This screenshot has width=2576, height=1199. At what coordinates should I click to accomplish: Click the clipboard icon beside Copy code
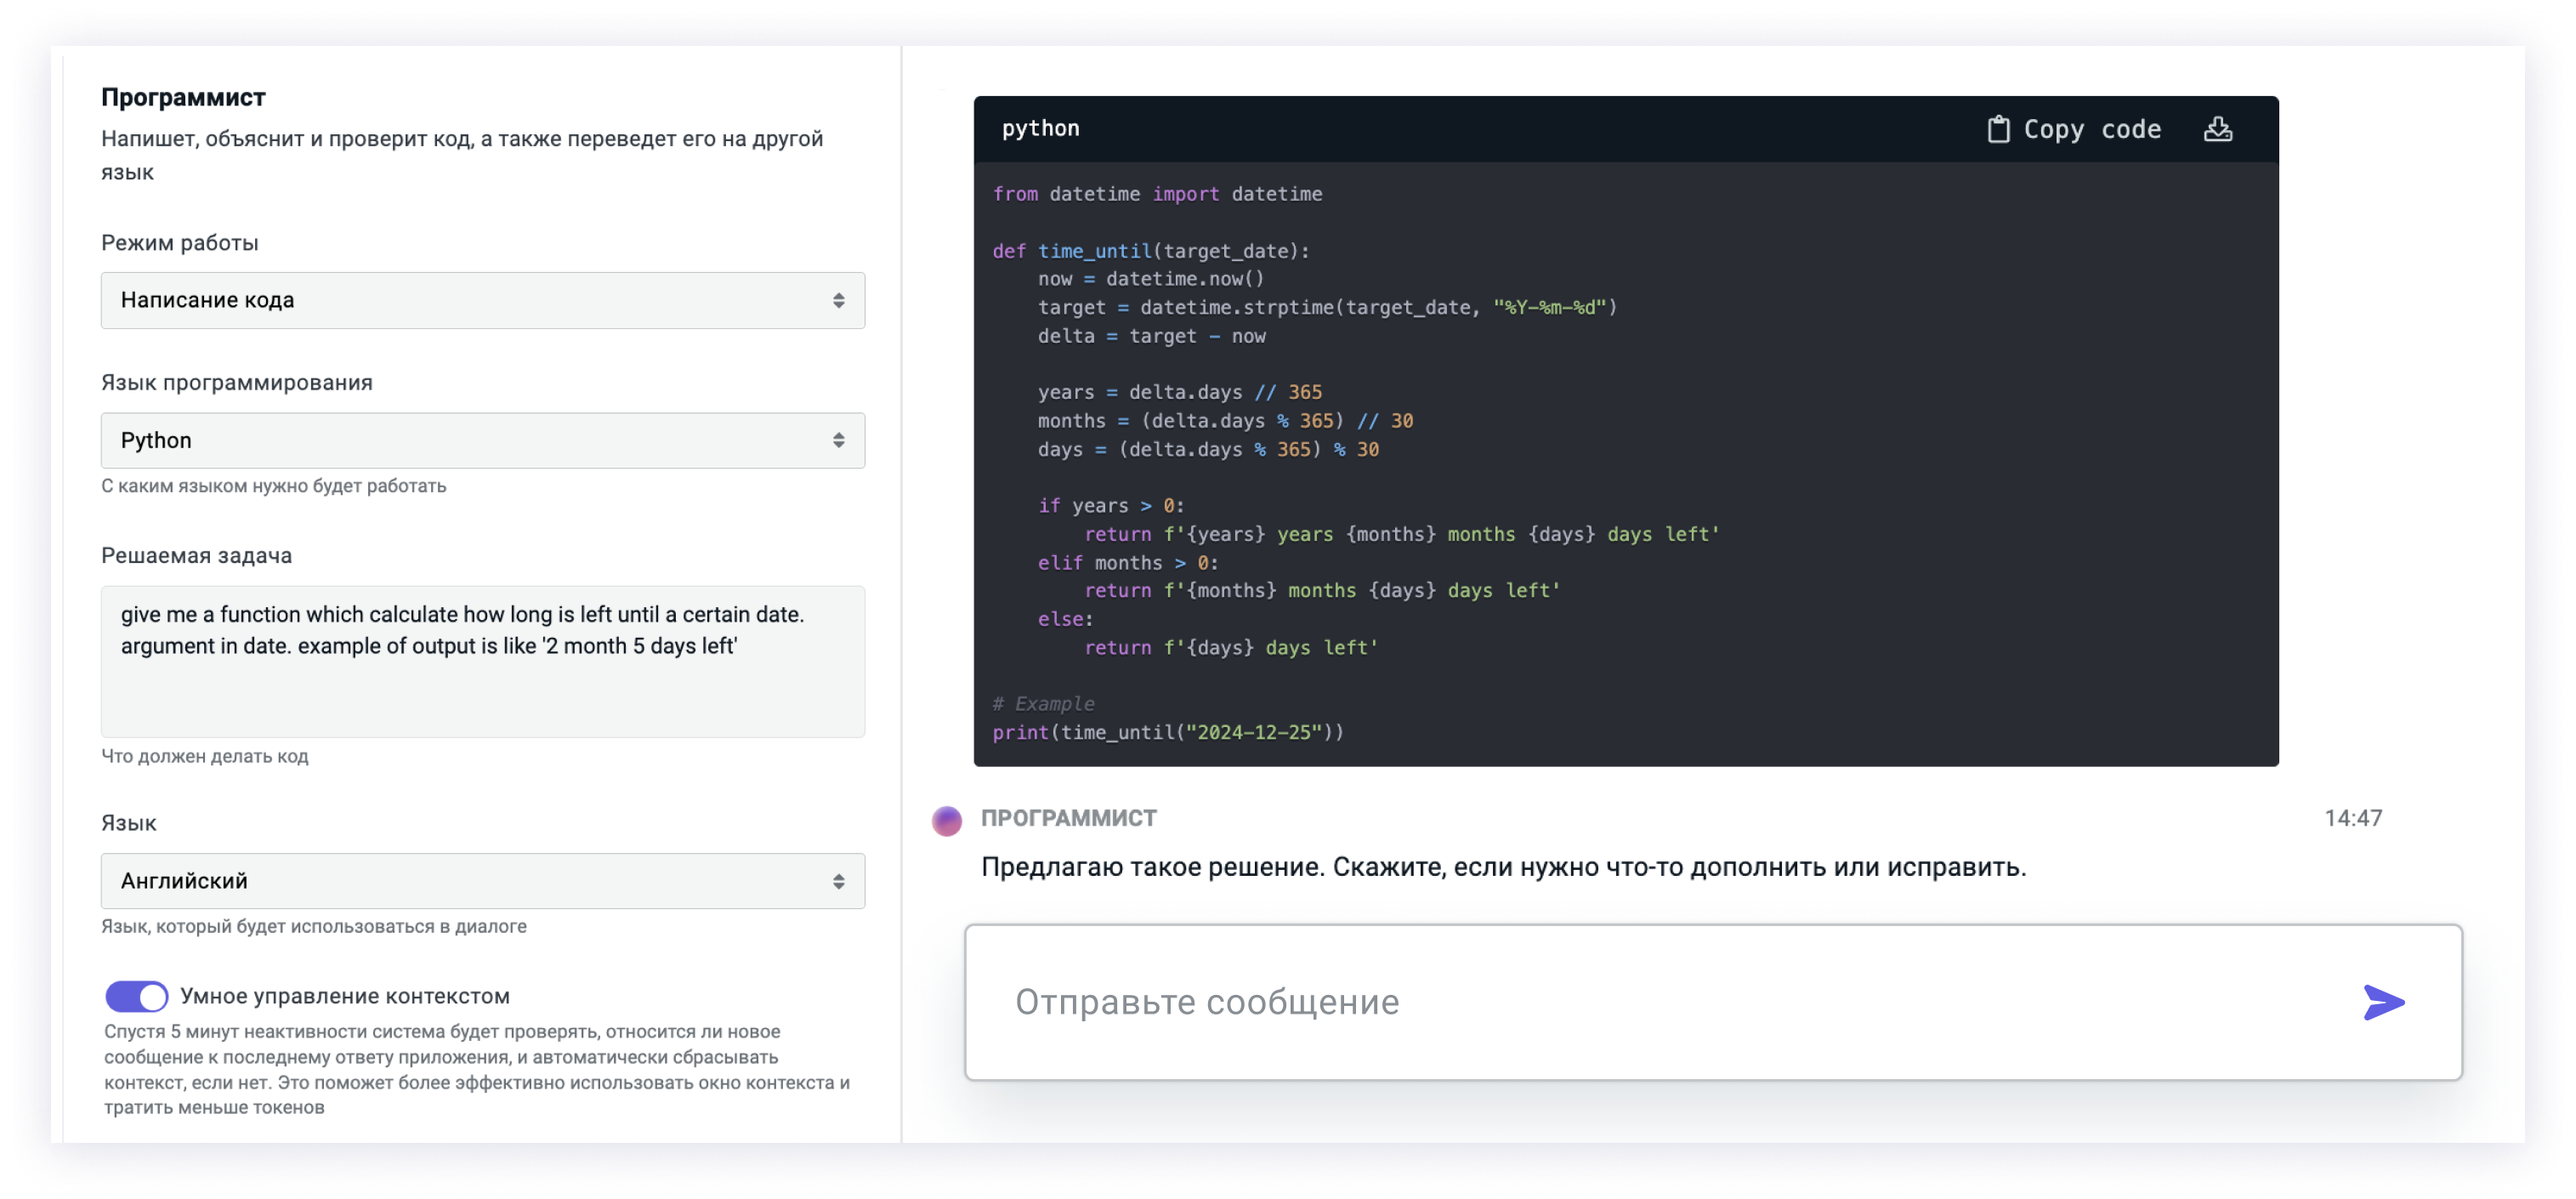[1997, 129]
